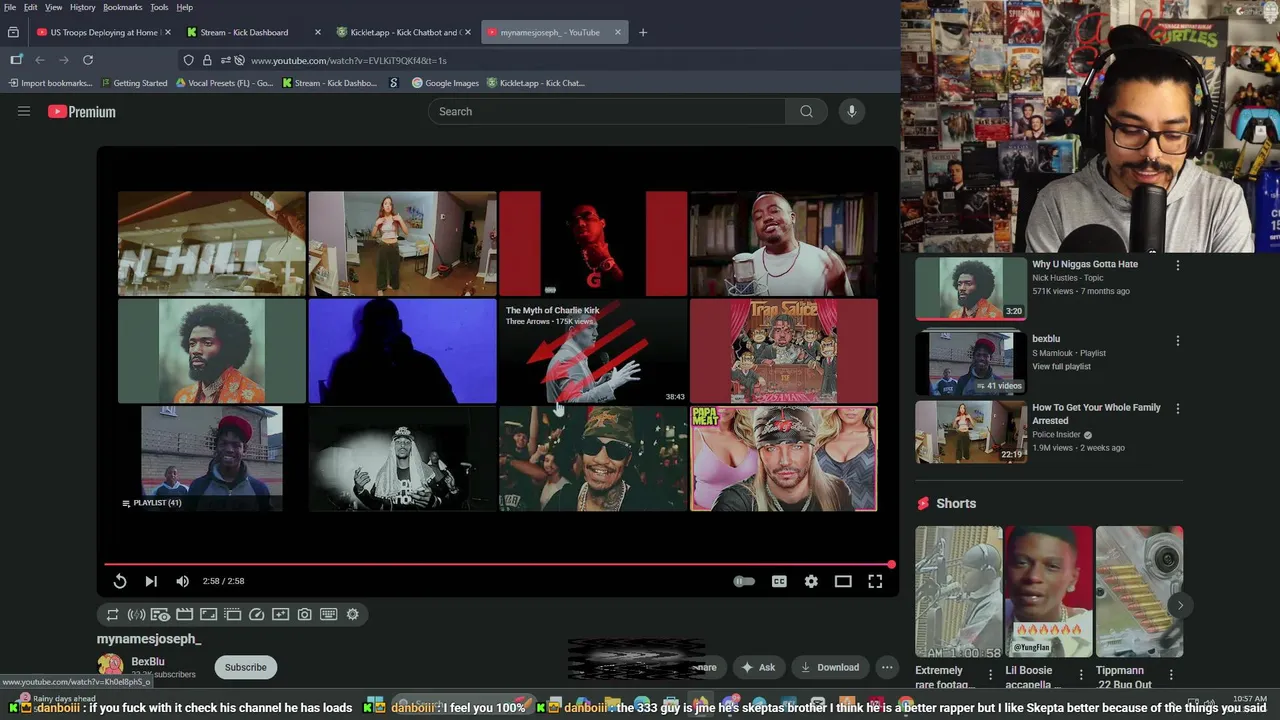Click Import bookmarks item
This screenshot has height=720, width=1280.
(x=50, y=83)
